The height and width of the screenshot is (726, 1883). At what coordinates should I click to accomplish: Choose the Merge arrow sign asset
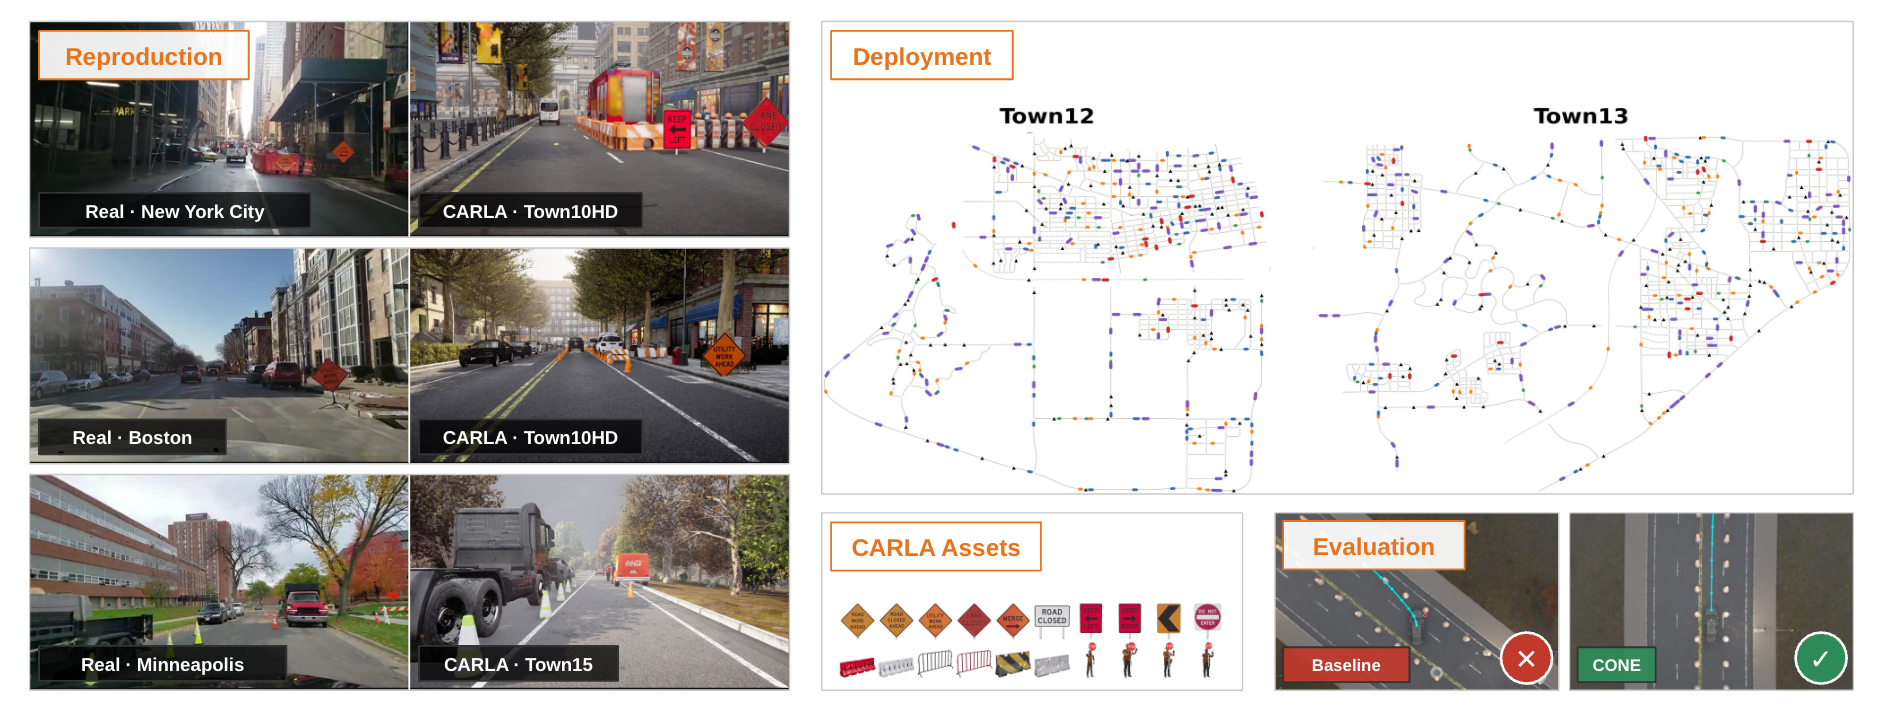(1013, 620)
